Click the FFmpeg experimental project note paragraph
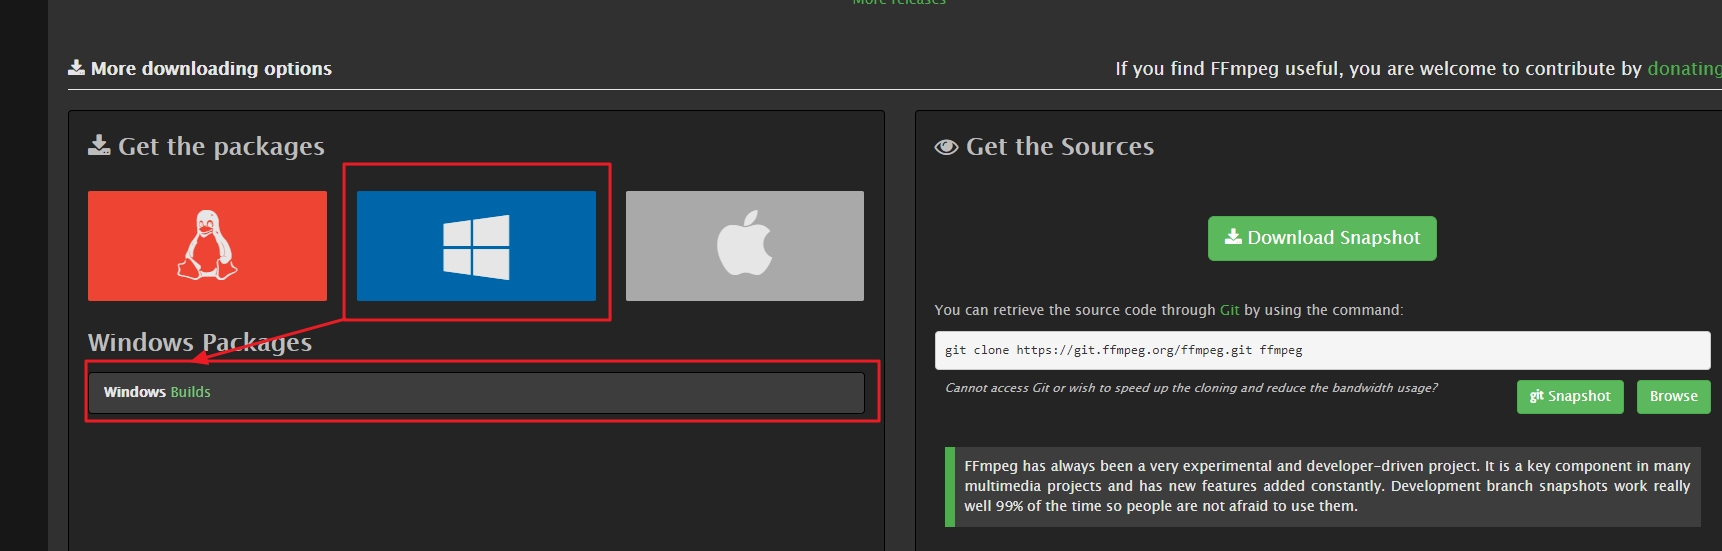This screenshot has width=1722, height=551. click(x=1326, y=486)
